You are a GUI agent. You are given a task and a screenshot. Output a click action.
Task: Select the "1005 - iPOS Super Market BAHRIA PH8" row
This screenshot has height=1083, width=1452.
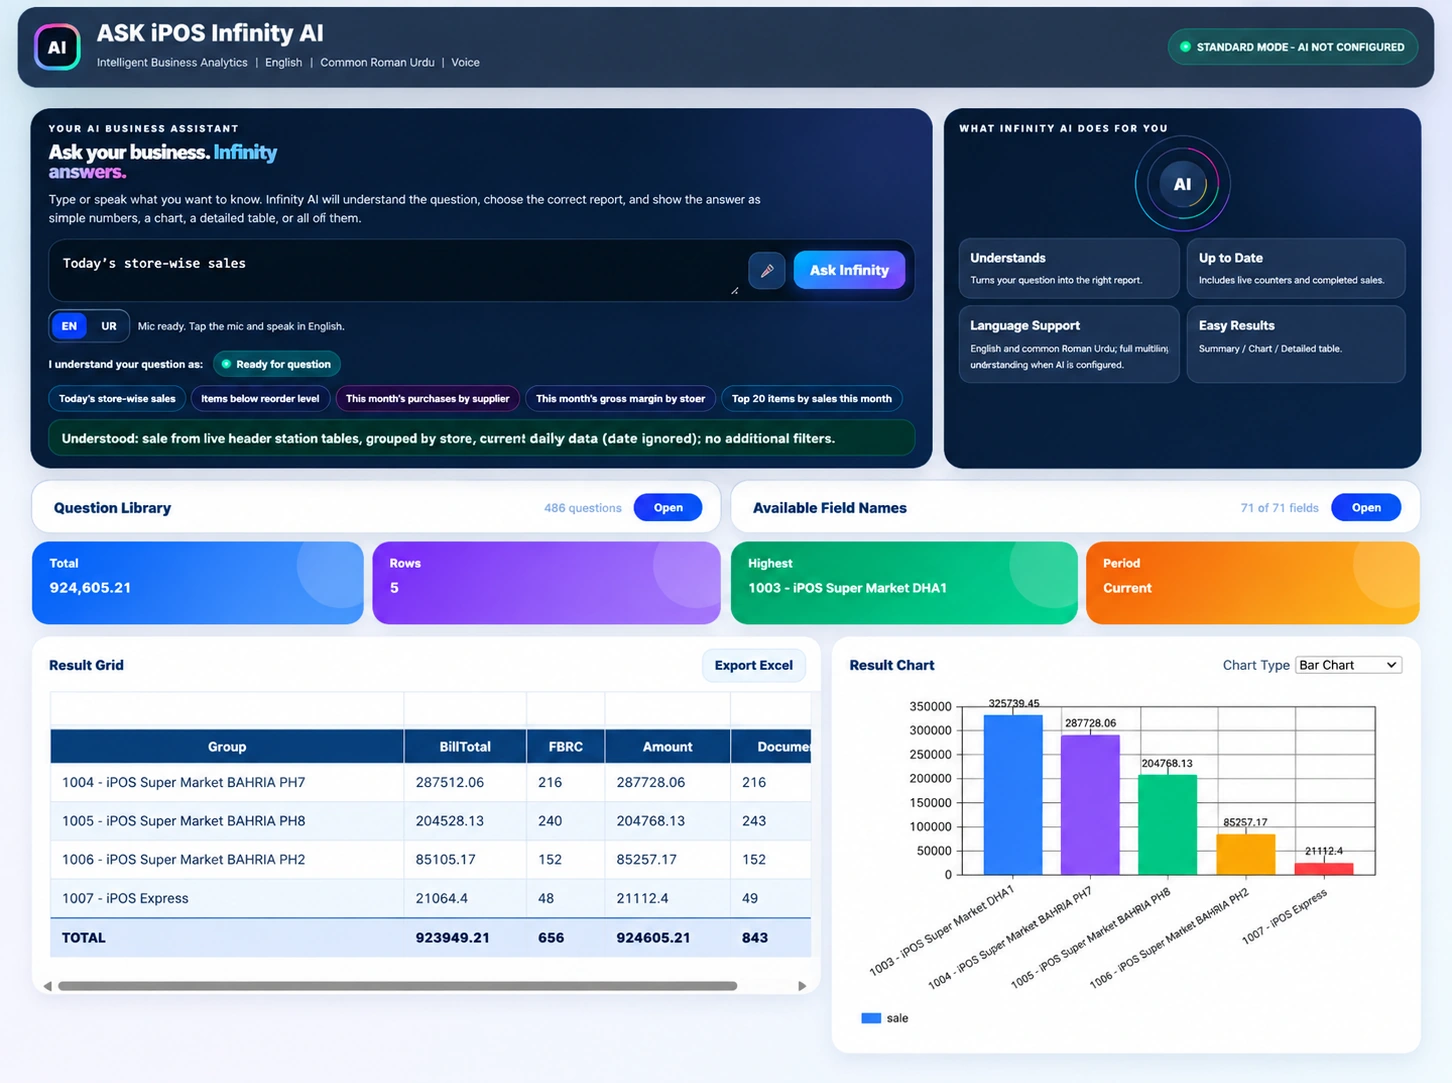click(430, 821)
